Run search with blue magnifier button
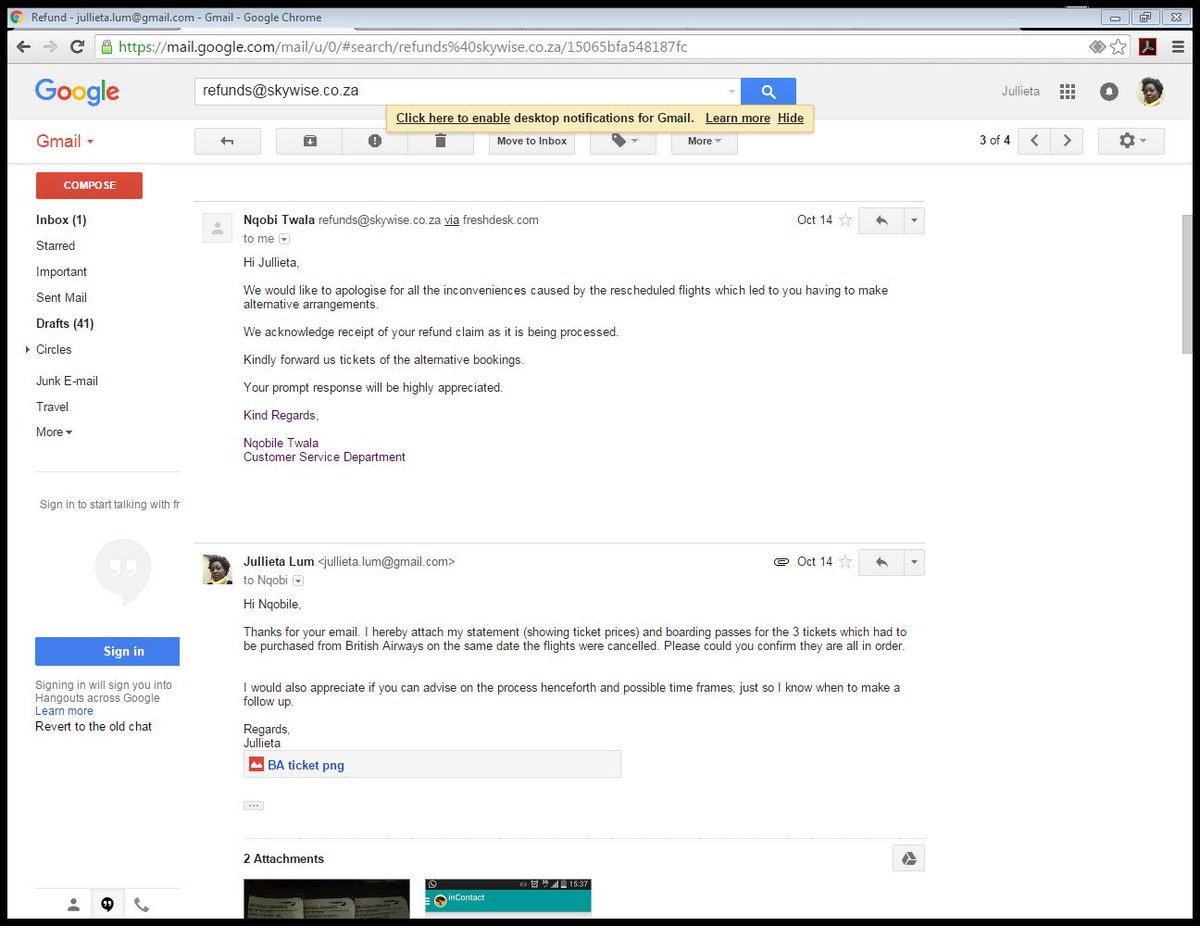The image size is (1200, 926). [x=768, y=91]
